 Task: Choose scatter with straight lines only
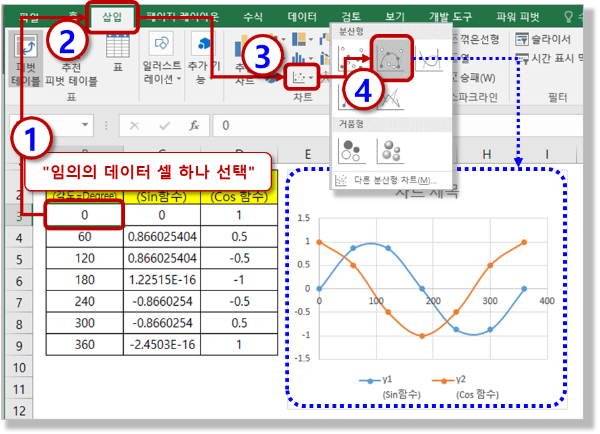click(x=391, y=98)
